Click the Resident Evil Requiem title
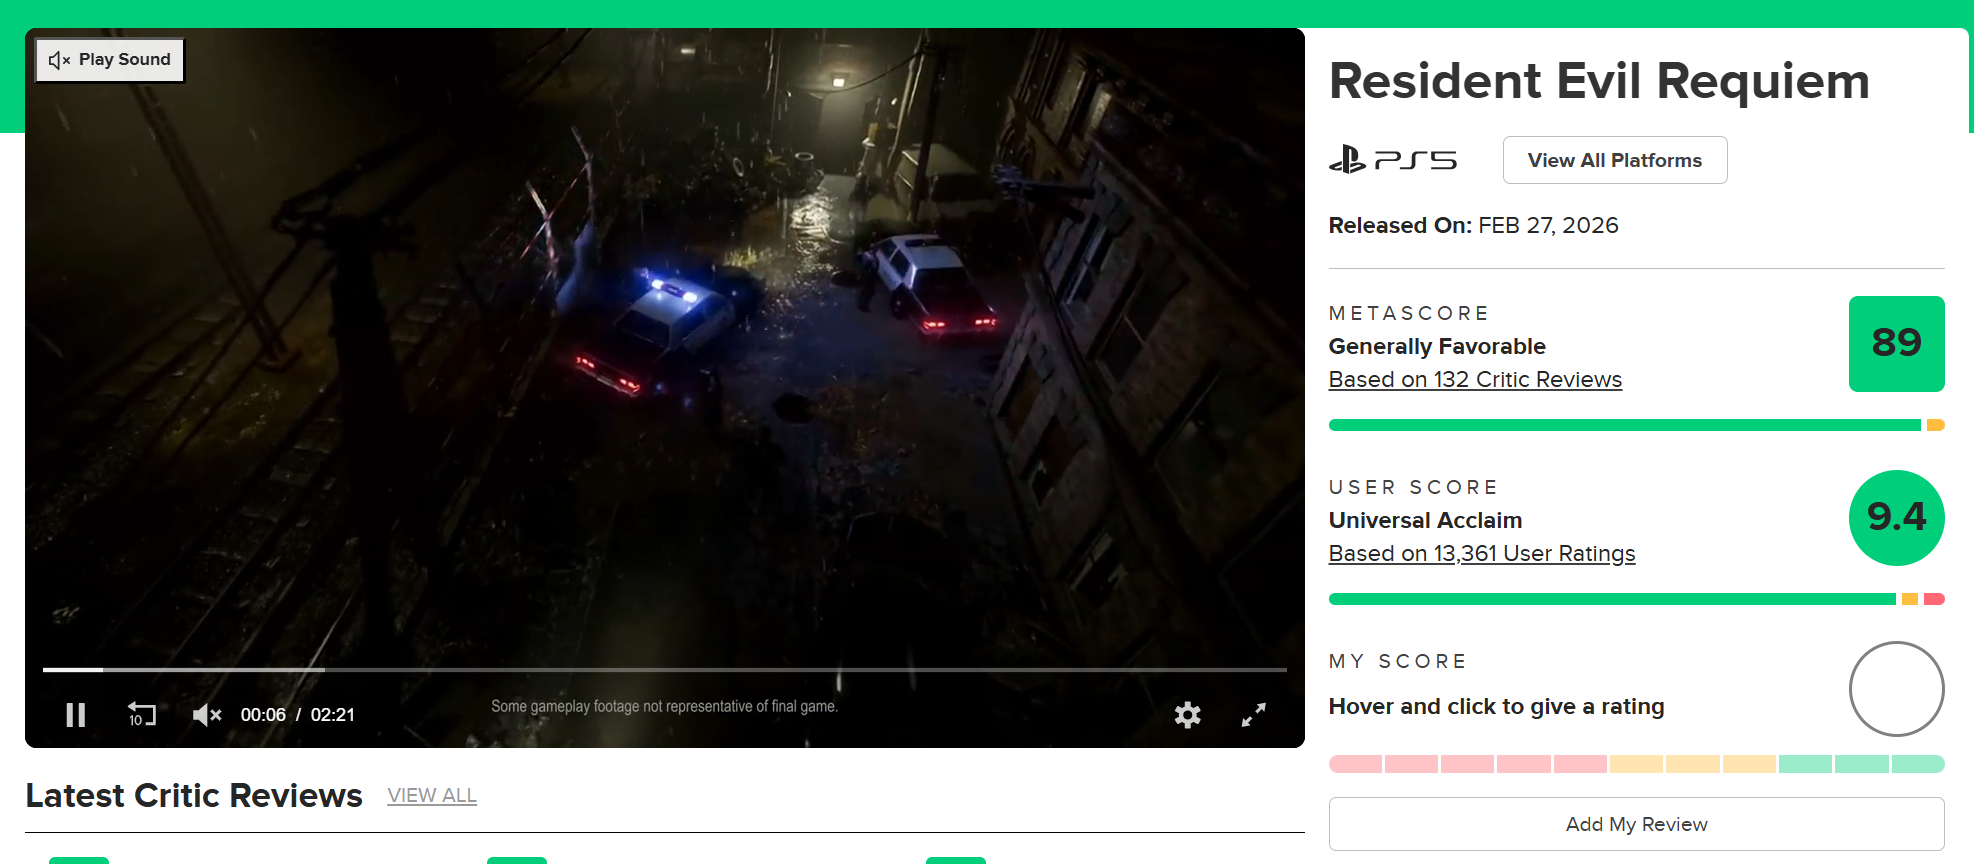The height and width of the screenshot is (864, 1974). point(1599,81)
